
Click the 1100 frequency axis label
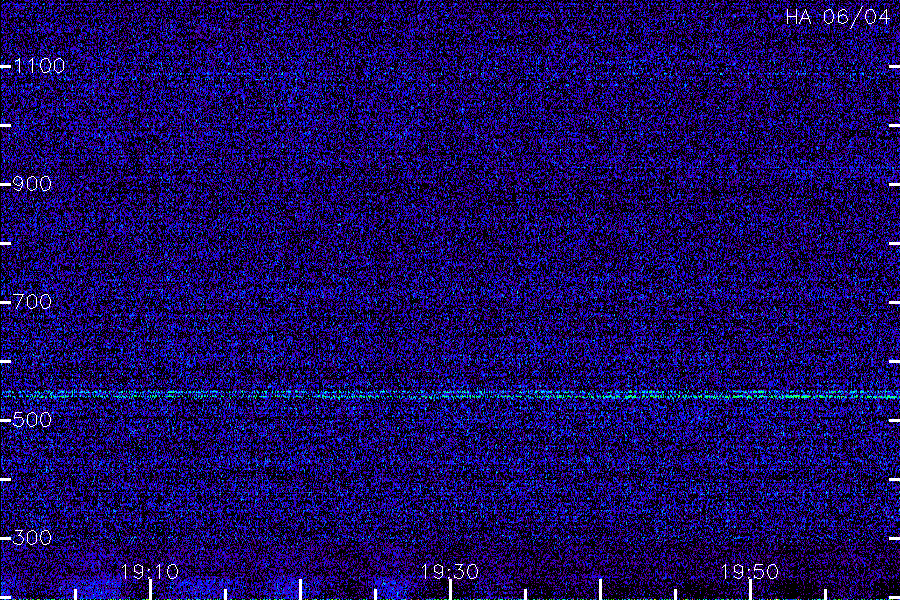tap(39, 67)
